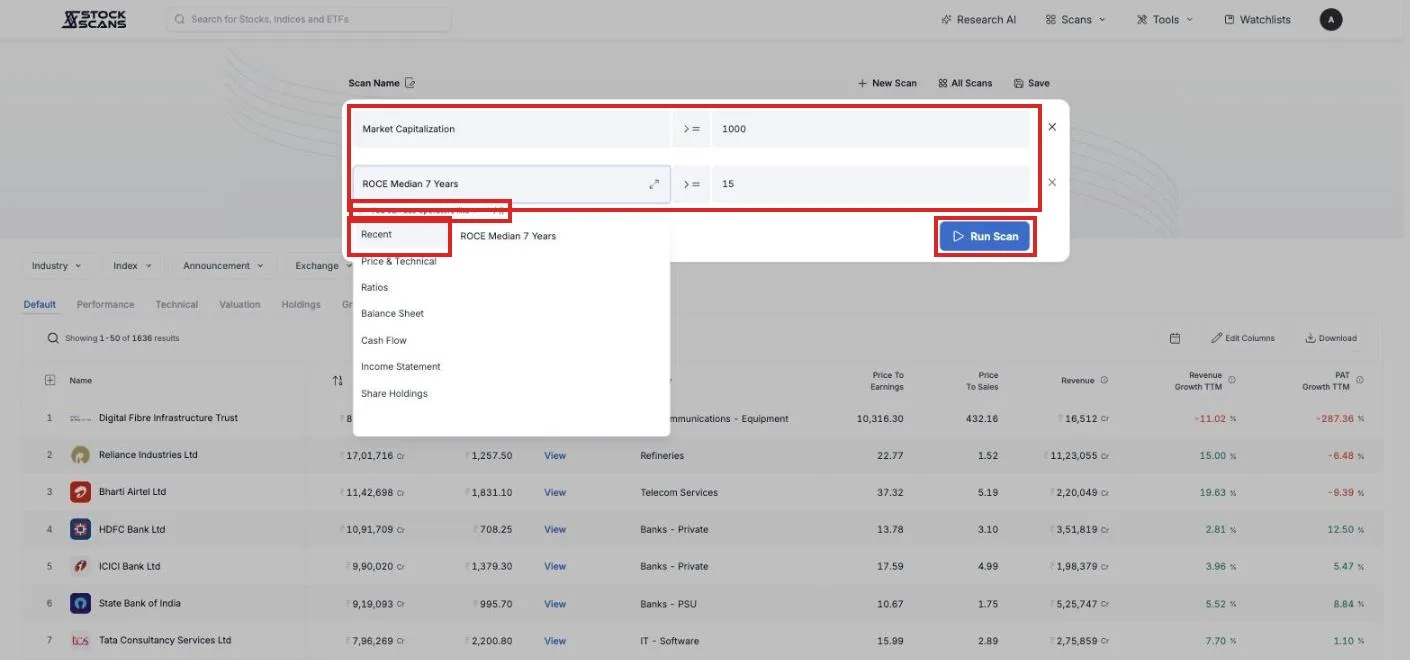Screen dimensions: 1410x660
Task: Open View link for State Bank of India
Action: point(555,604)
